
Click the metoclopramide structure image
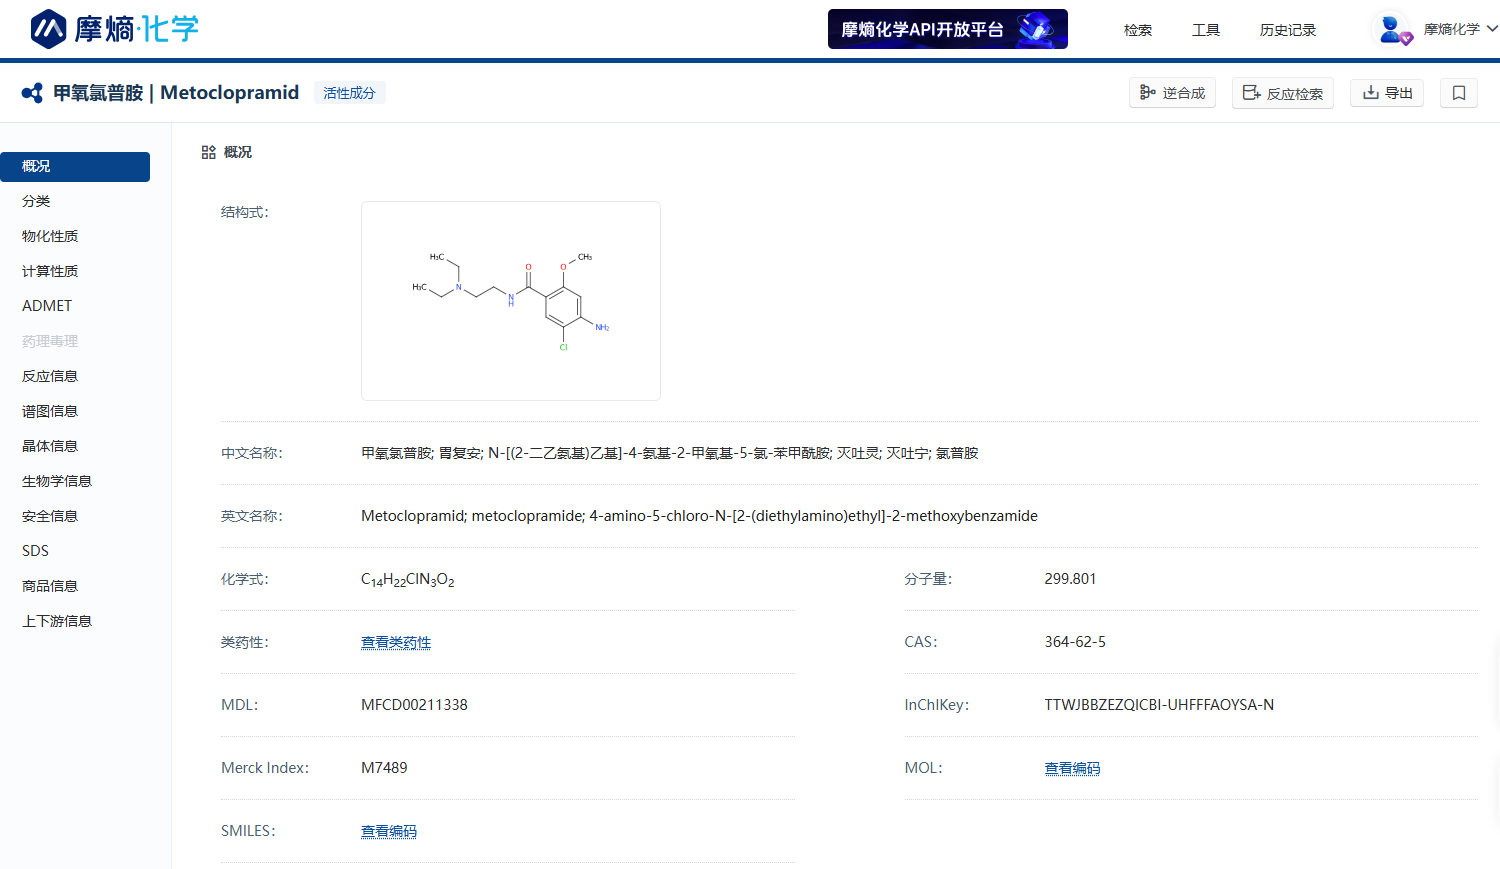(x=511, y=301)
